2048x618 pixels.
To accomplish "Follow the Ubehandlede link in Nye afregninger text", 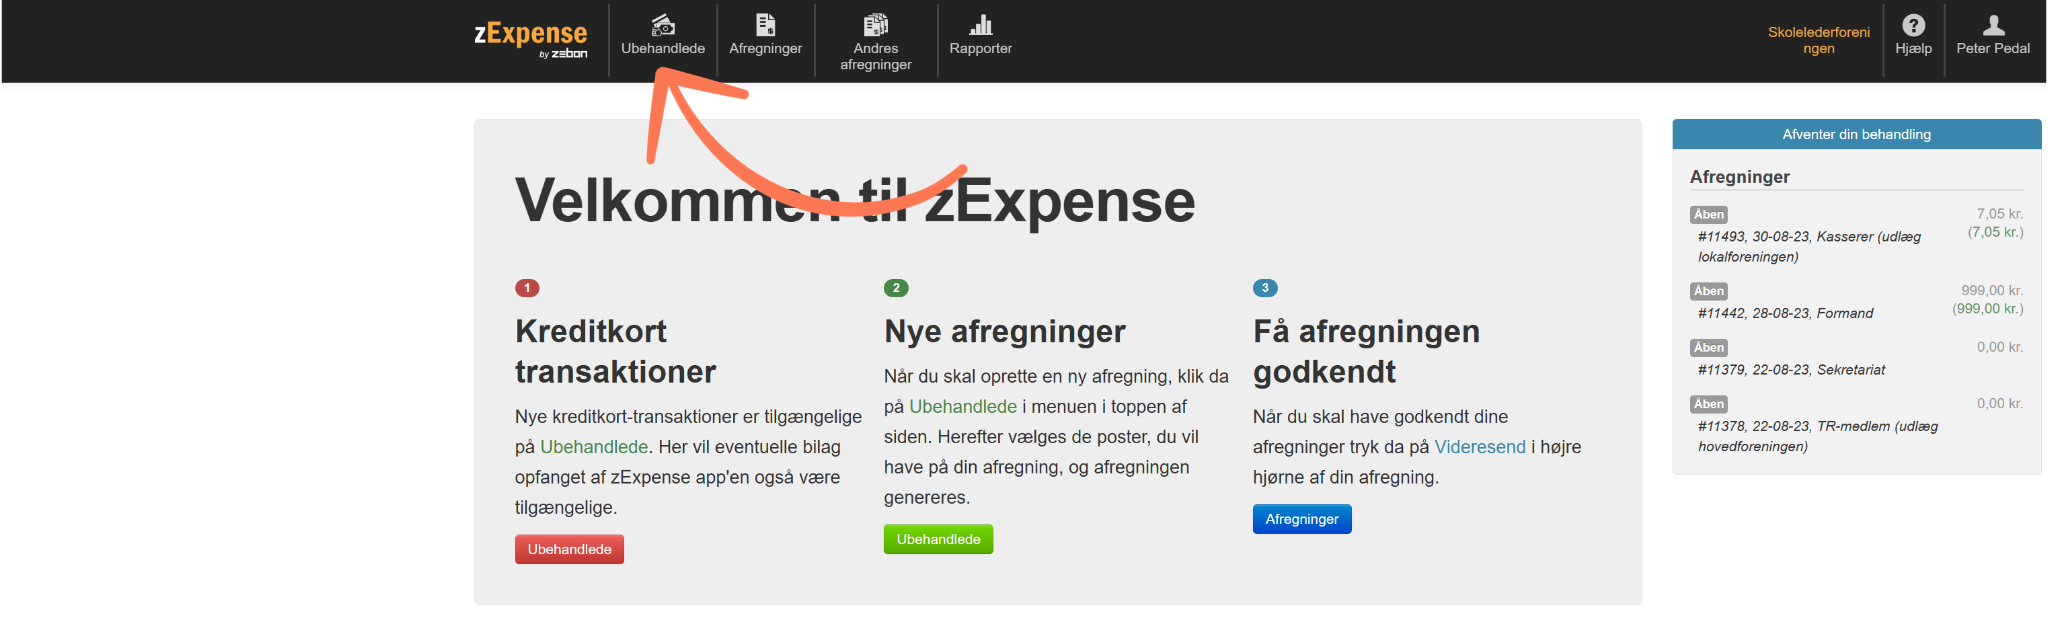I will pyautogui.click(x=963, y=407).
